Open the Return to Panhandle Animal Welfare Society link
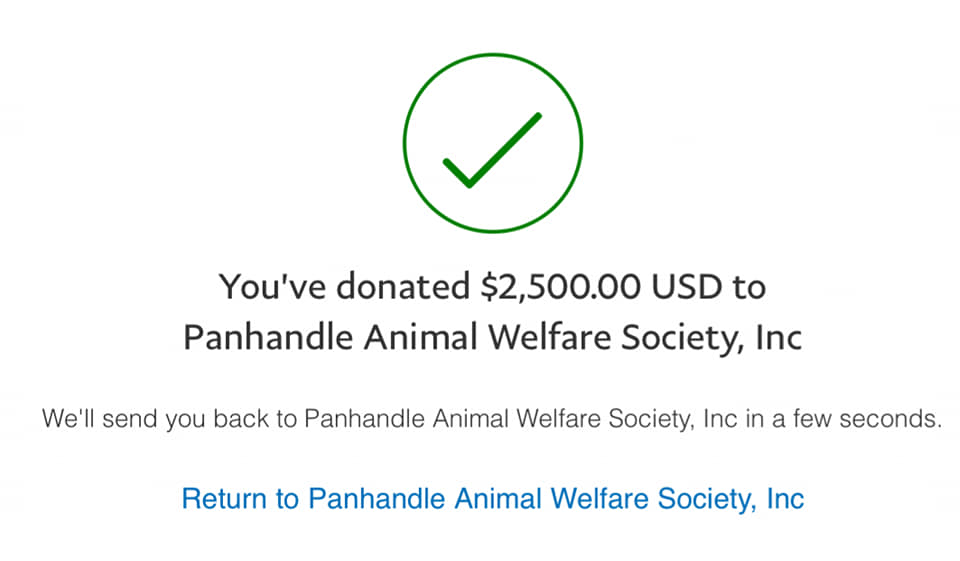Screen dimensions: 960x561 click(x=492, y=498)
